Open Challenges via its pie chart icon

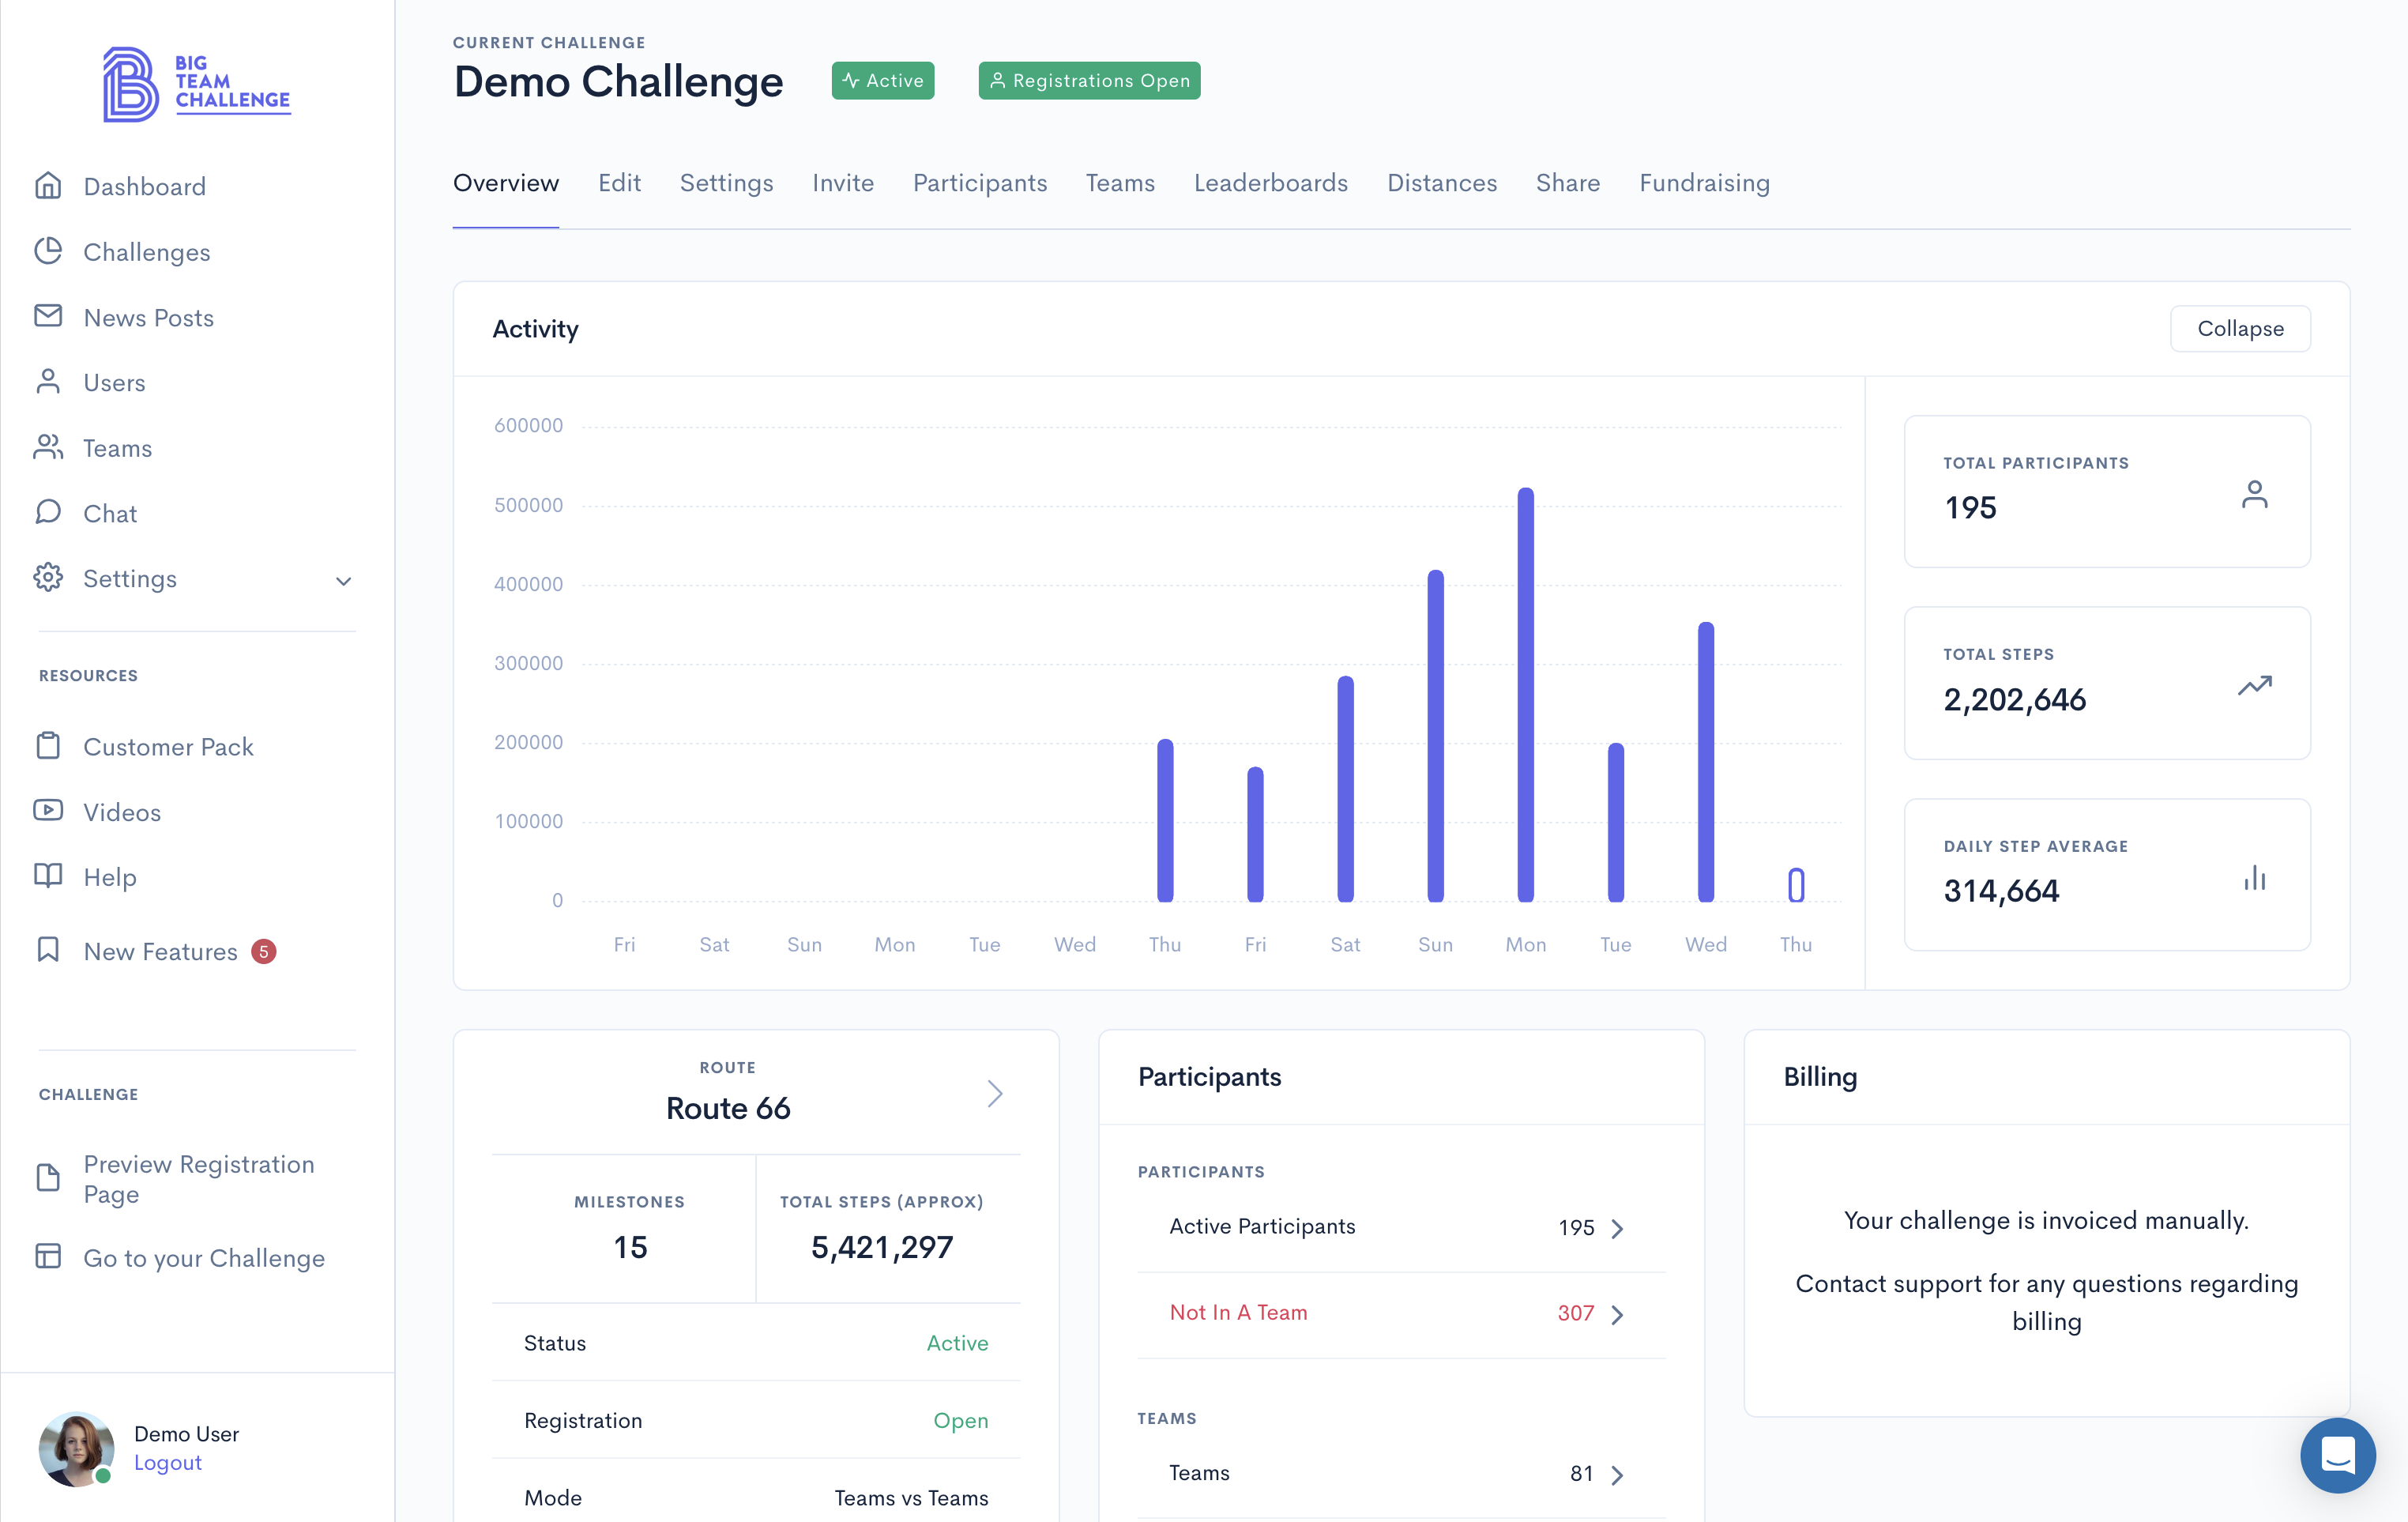pos(48,251)
